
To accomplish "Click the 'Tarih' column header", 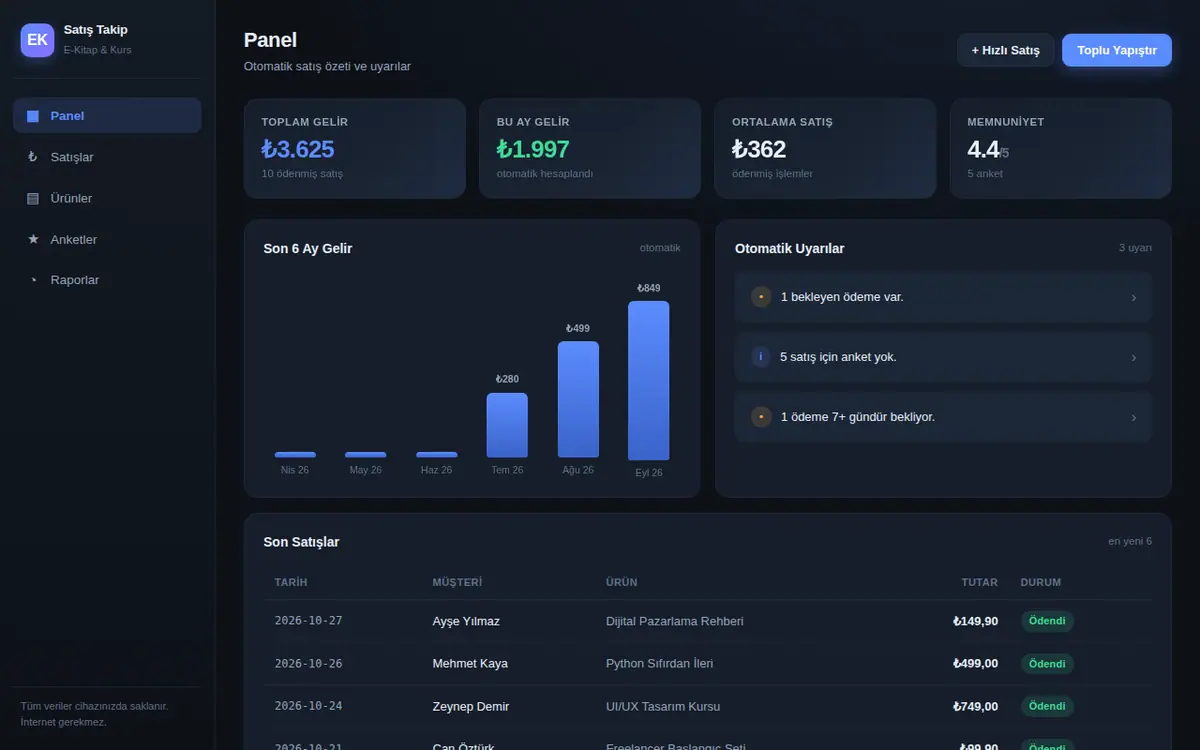I will (291, 582).
